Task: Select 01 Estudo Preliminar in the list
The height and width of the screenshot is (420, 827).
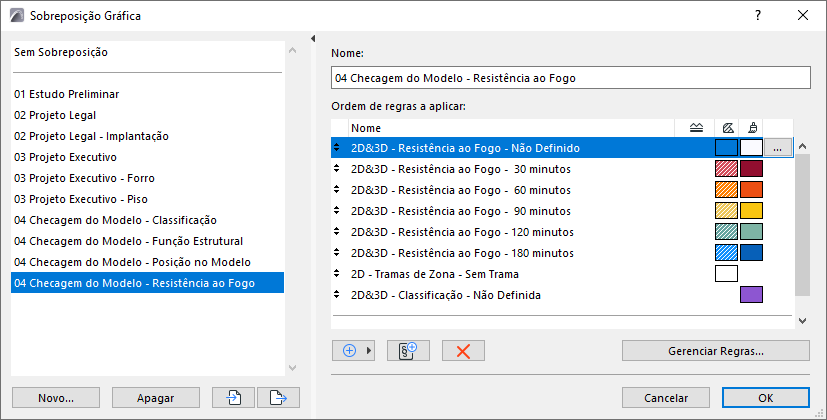Action: [x=67, y=94]
